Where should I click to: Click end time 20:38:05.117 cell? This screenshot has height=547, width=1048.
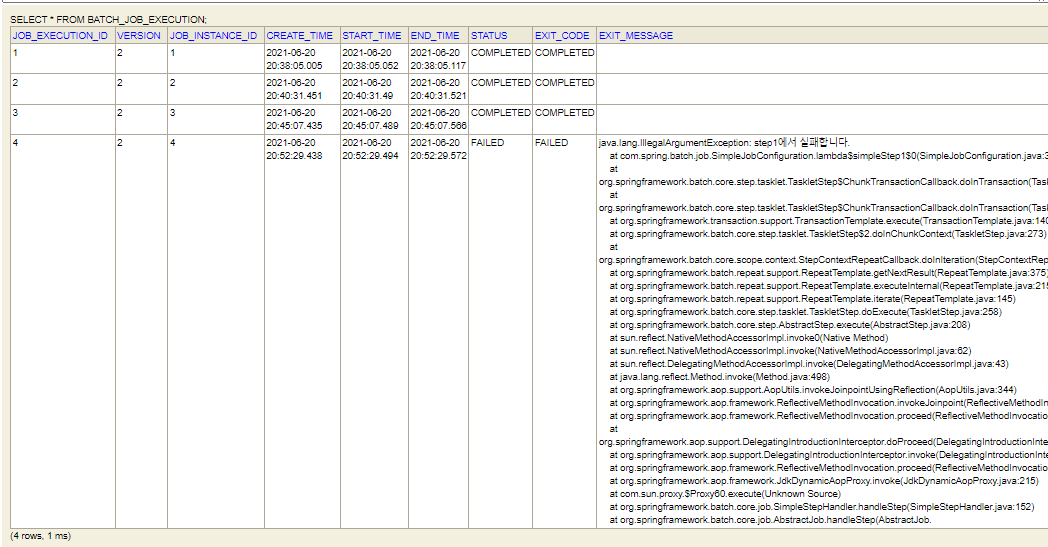(x=438, y=59)
